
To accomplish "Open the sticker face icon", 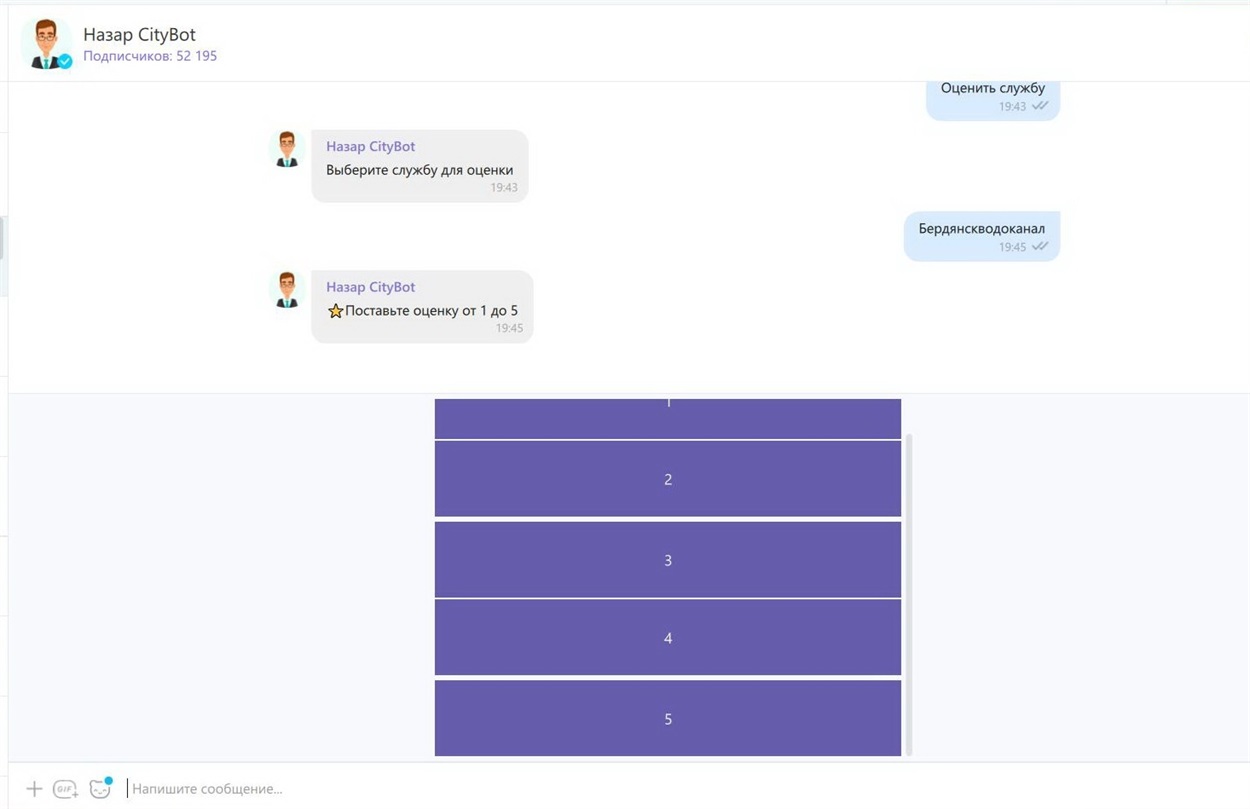I will coord(100,788).
